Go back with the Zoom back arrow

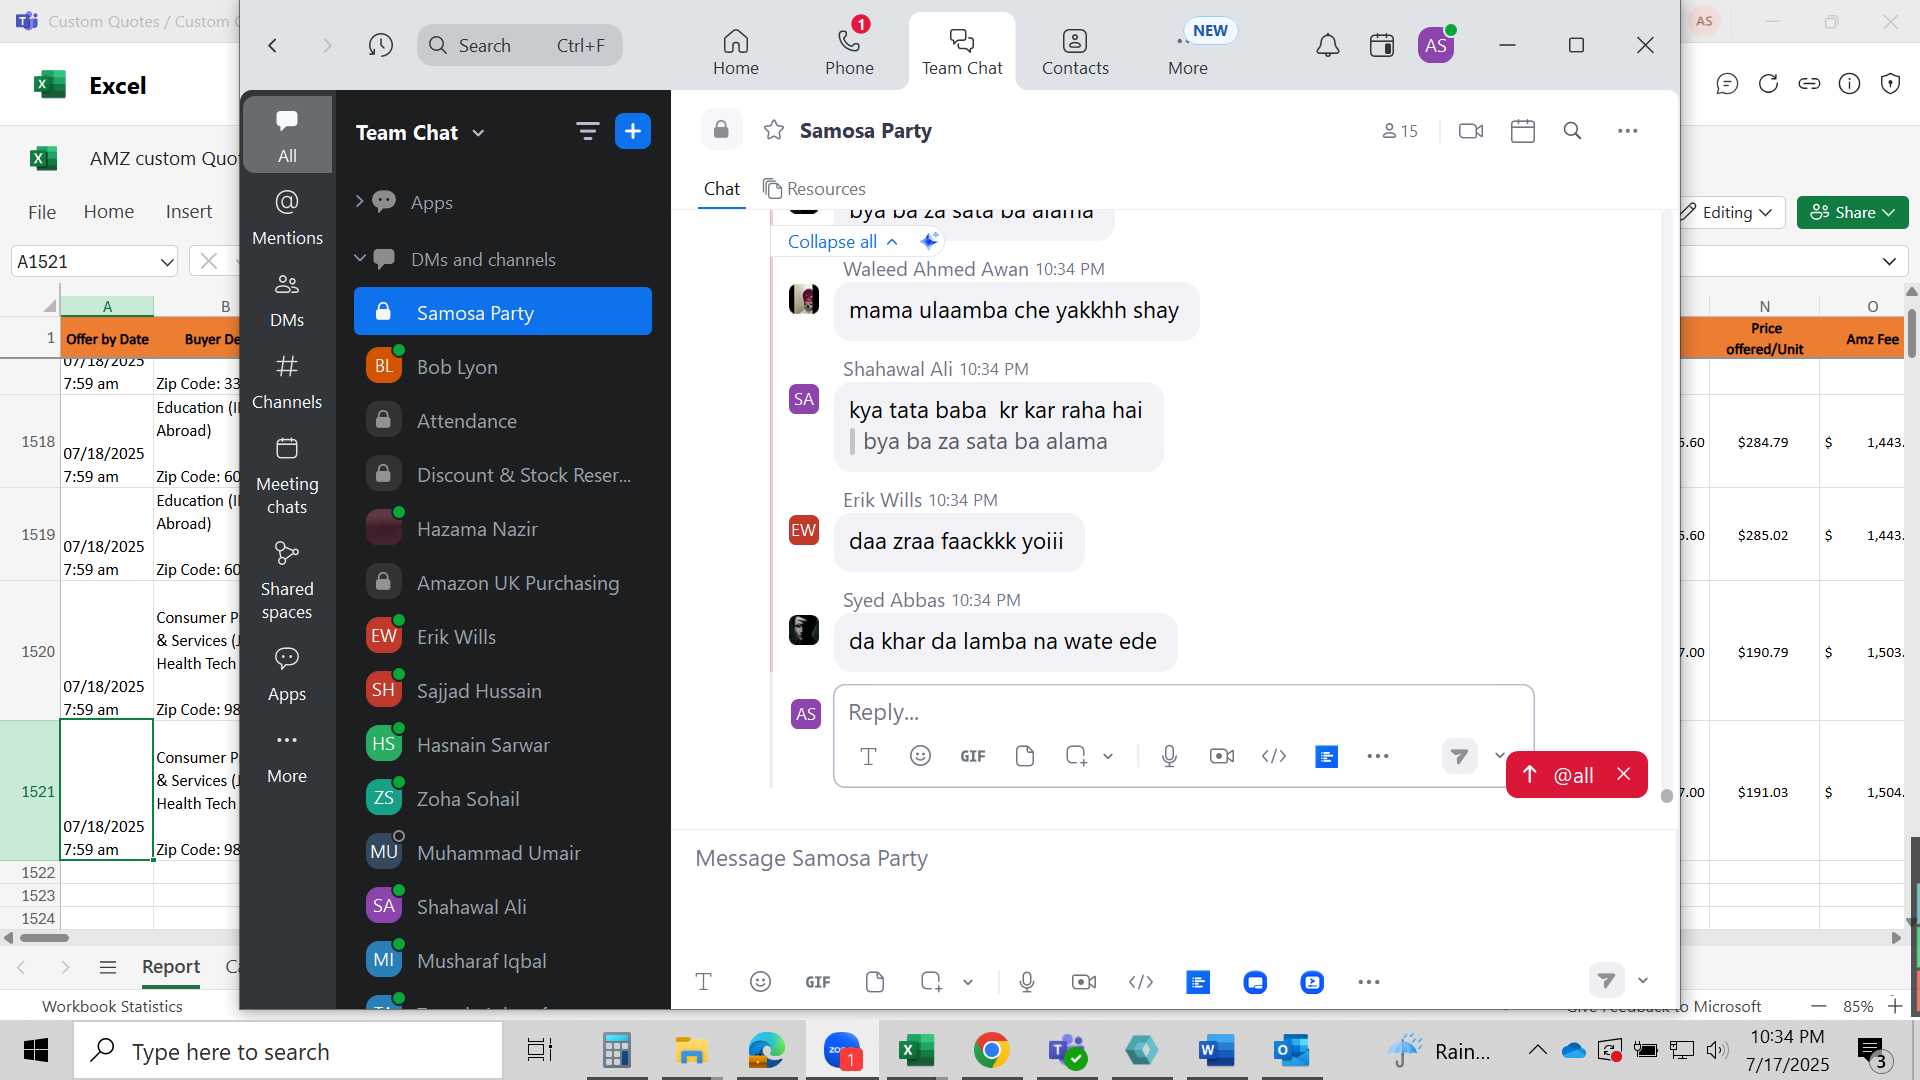point(272,45)
